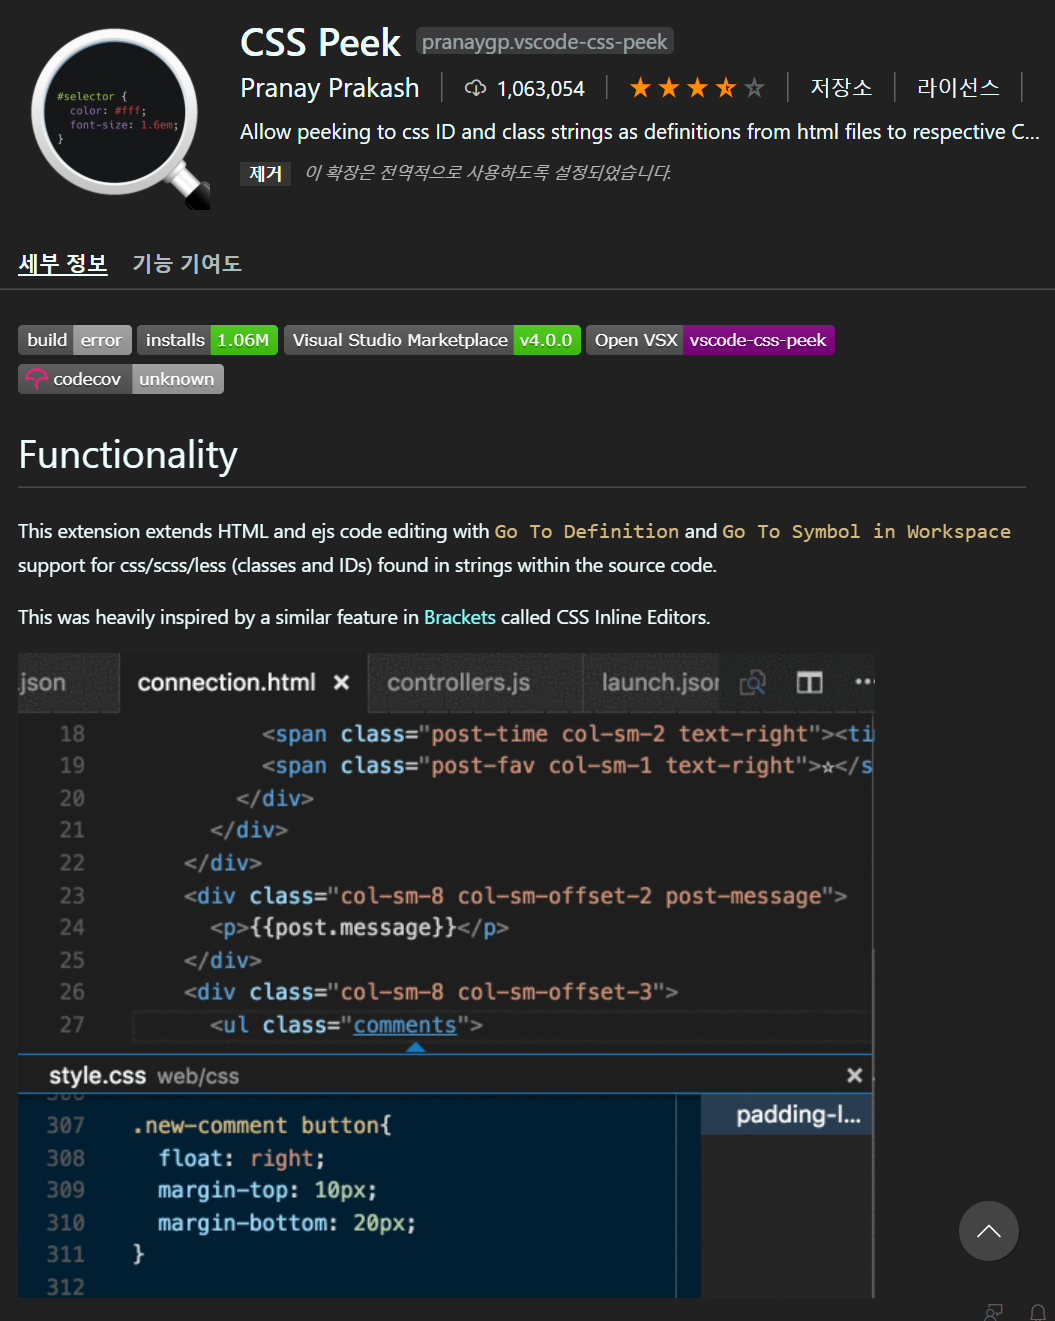The width and height of the screenshot is (1055, 1321).
Task: Click the connection.html tab in the screenshot
Action: click(243, 683)
